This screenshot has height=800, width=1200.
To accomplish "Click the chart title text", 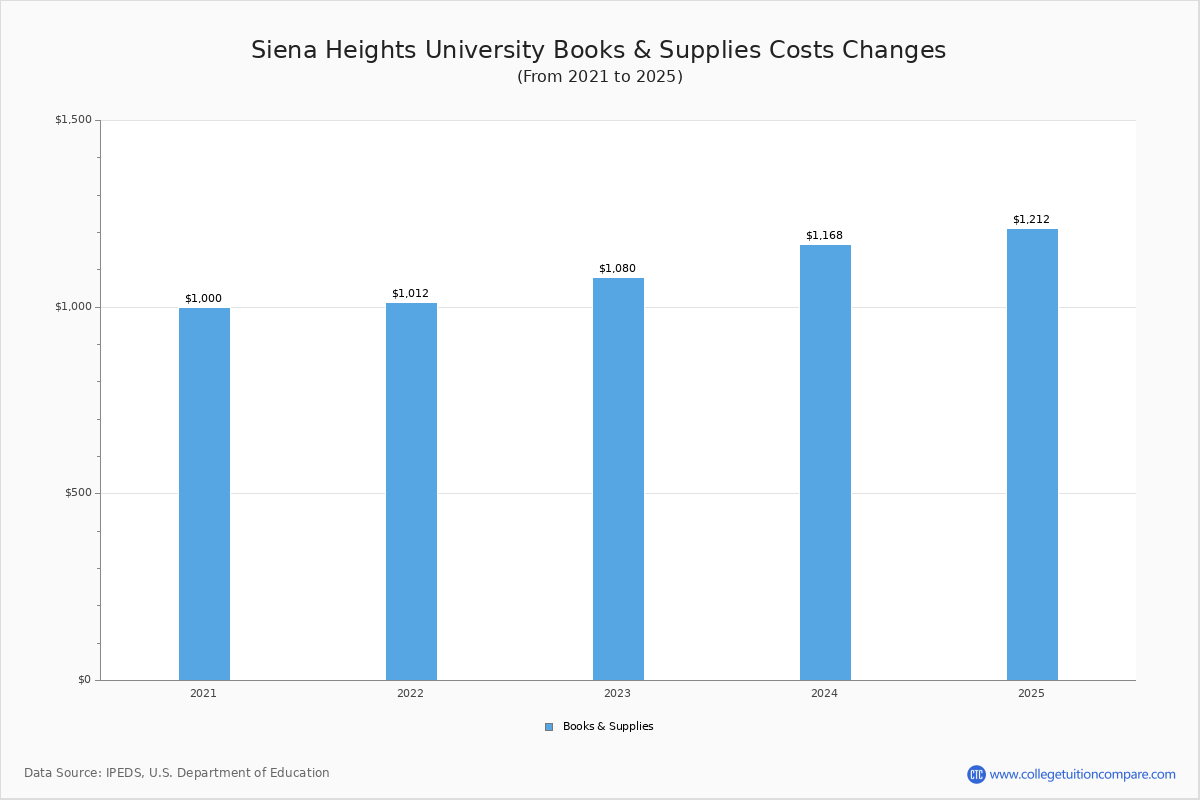I will coord(598,50).
